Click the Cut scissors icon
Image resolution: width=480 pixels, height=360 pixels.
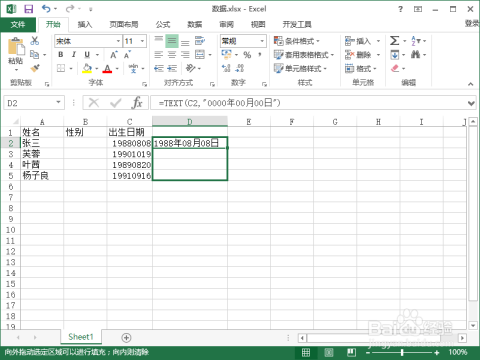pos(35,41)
